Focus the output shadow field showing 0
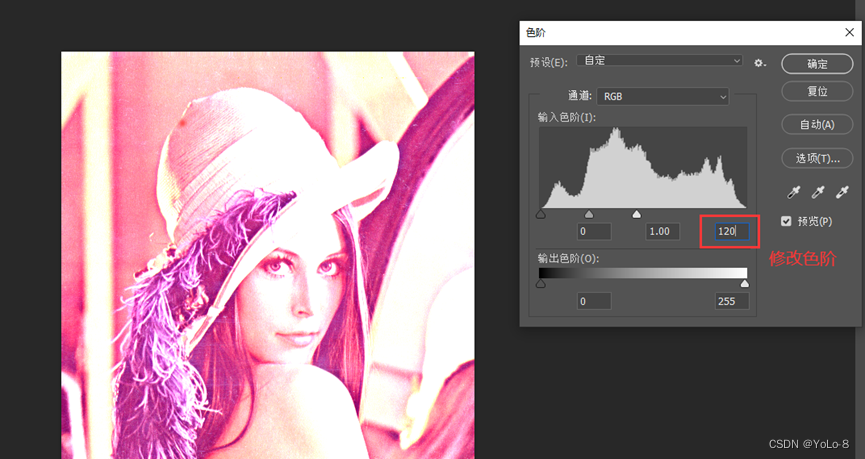 [594, 301]
